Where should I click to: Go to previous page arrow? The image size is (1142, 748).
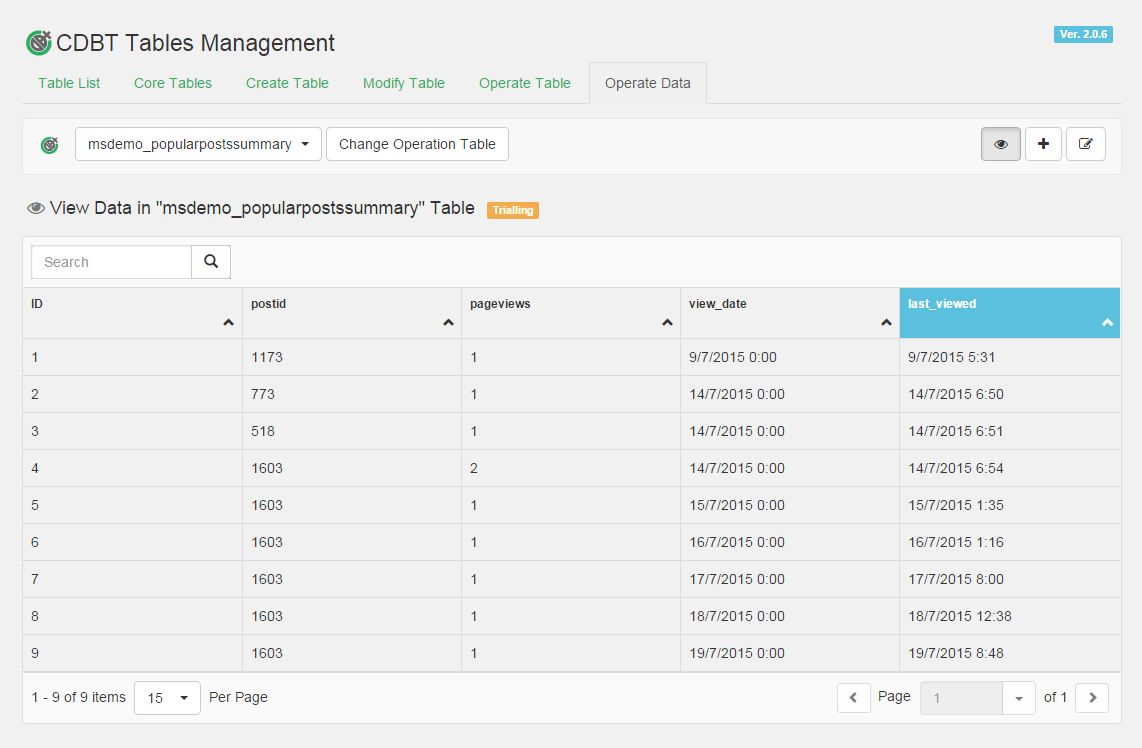click(x=853, y=697)
